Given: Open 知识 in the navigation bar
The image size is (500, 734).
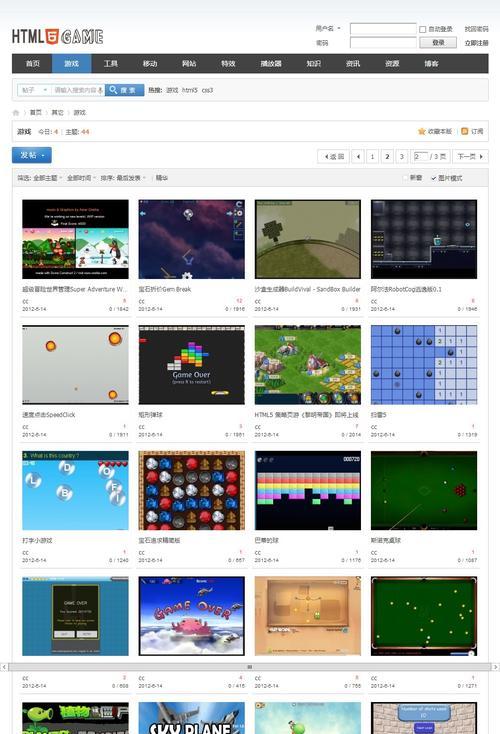Looking at the screenshot, I should (314, 64).
